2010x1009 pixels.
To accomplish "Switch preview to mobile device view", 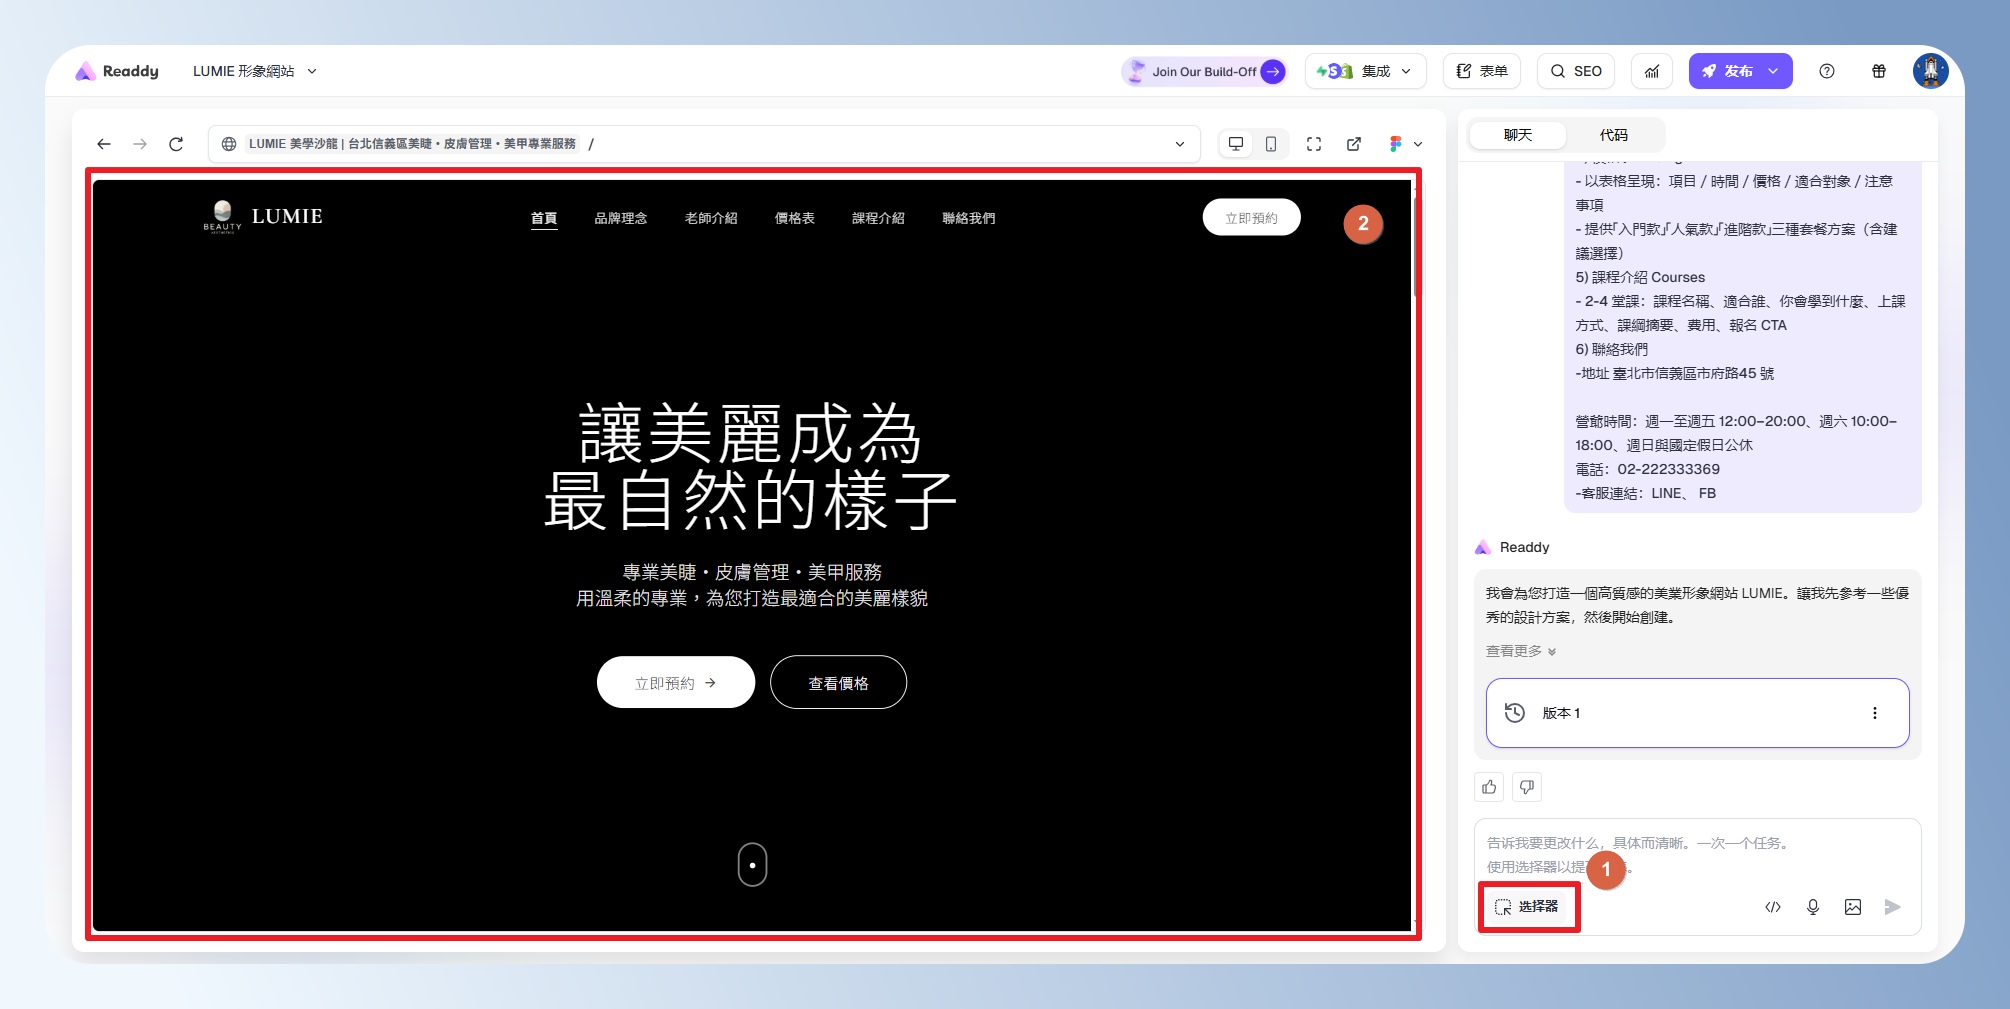I will (x=1270, y=144).
